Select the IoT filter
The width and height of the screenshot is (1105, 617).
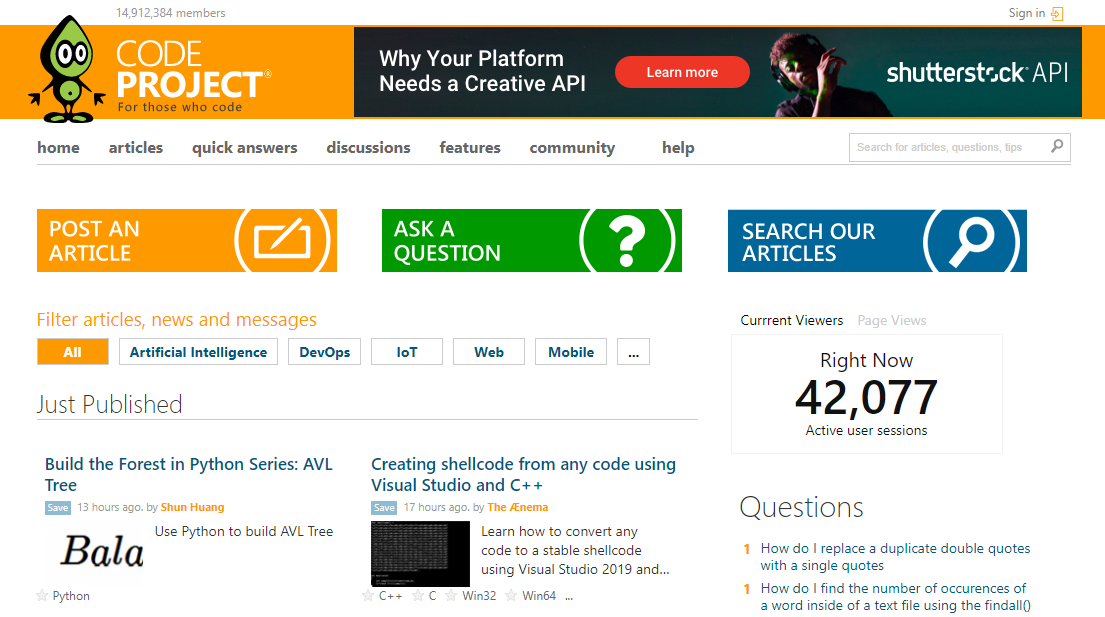coord(407,351)
